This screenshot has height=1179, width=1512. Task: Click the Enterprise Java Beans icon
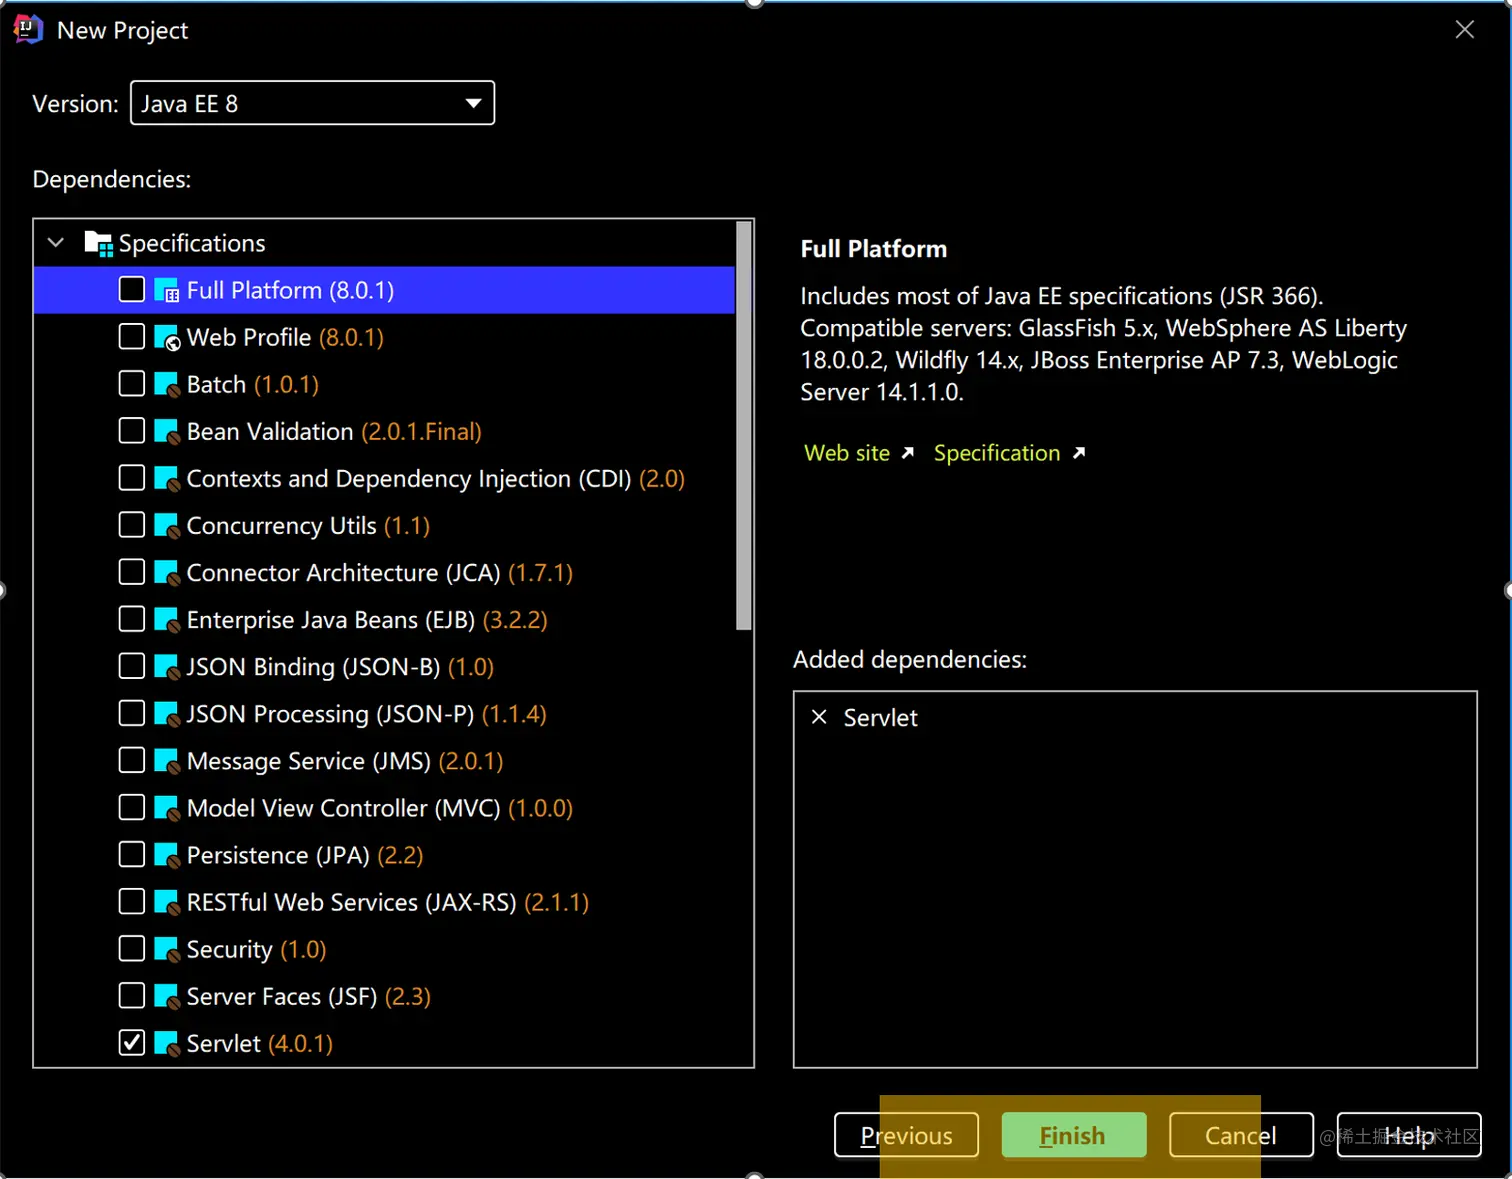coord(166,619)
